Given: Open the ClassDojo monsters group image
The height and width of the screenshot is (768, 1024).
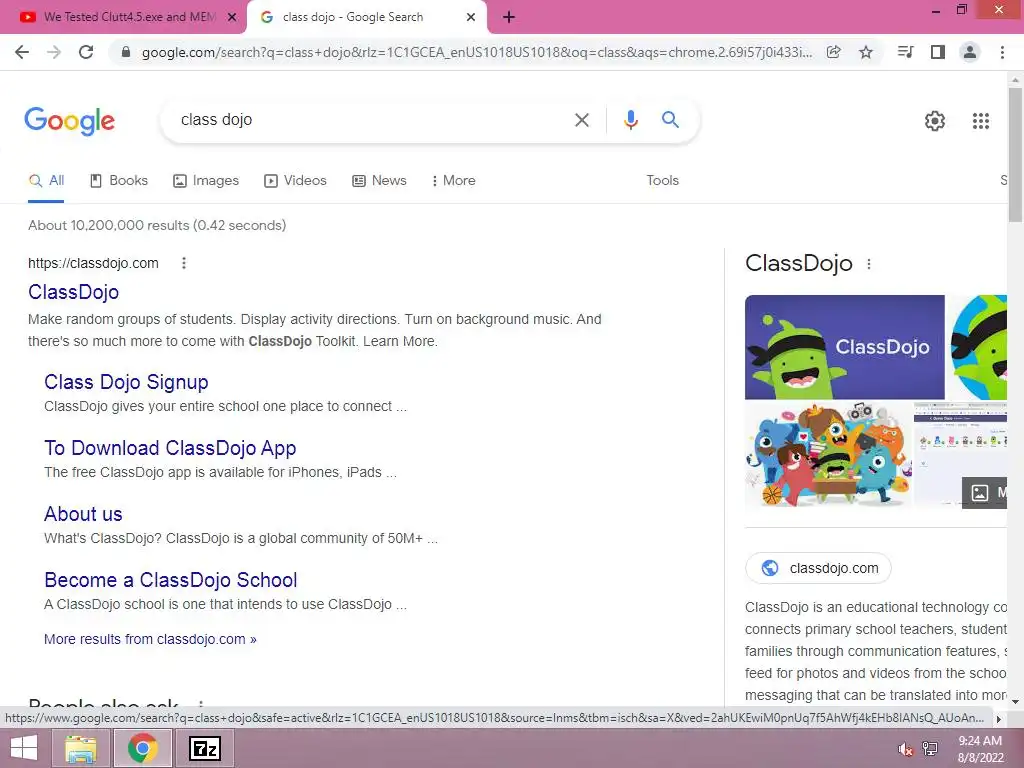Looking at the screenshot, I should point(828,455).
